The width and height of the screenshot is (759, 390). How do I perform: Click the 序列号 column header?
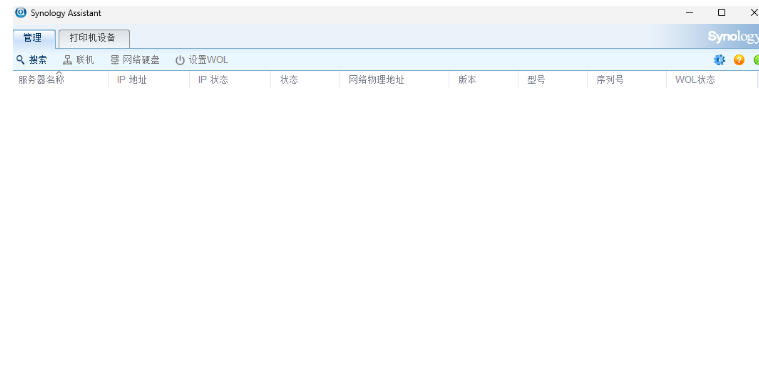coord(627,80)
